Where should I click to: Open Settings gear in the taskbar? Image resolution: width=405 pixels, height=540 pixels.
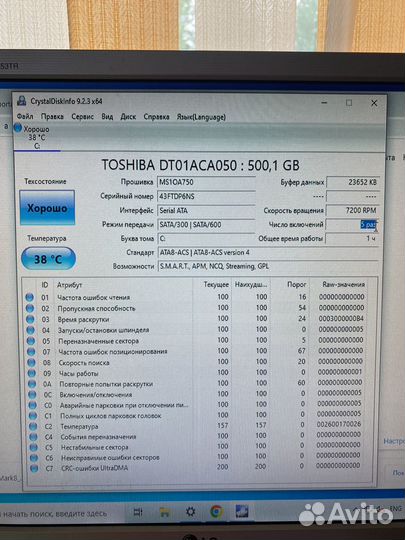[190, 512]
